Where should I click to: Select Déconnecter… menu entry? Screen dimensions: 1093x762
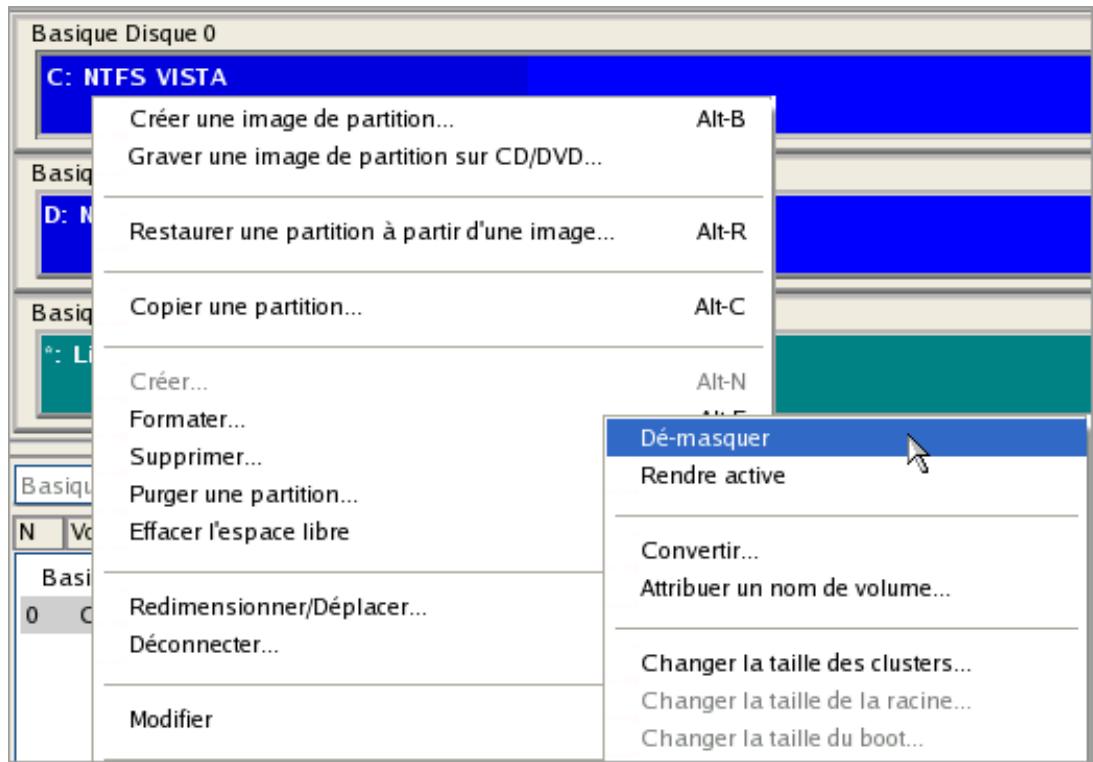(349, 645)
